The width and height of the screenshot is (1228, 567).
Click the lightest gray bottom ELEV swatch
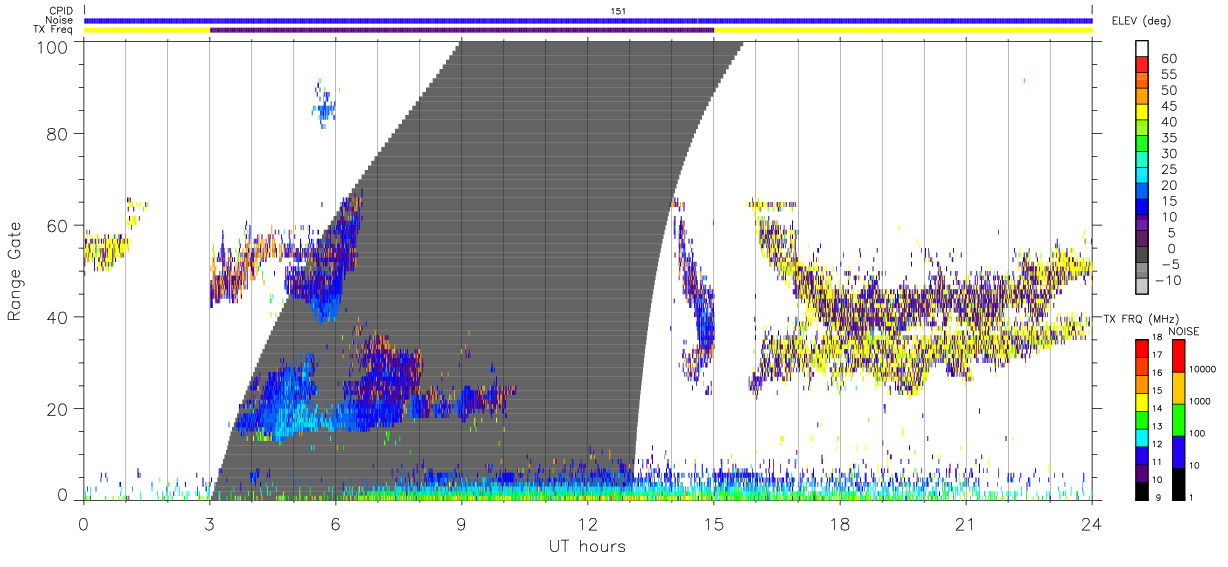(x=1143, y=286)
